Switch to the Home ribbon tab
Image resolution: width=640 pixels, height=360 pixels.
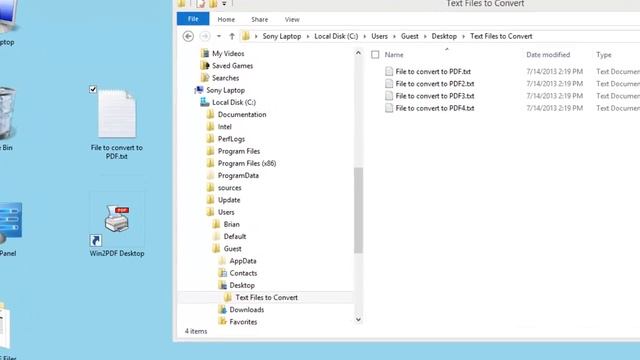click(x=226, y=19)
